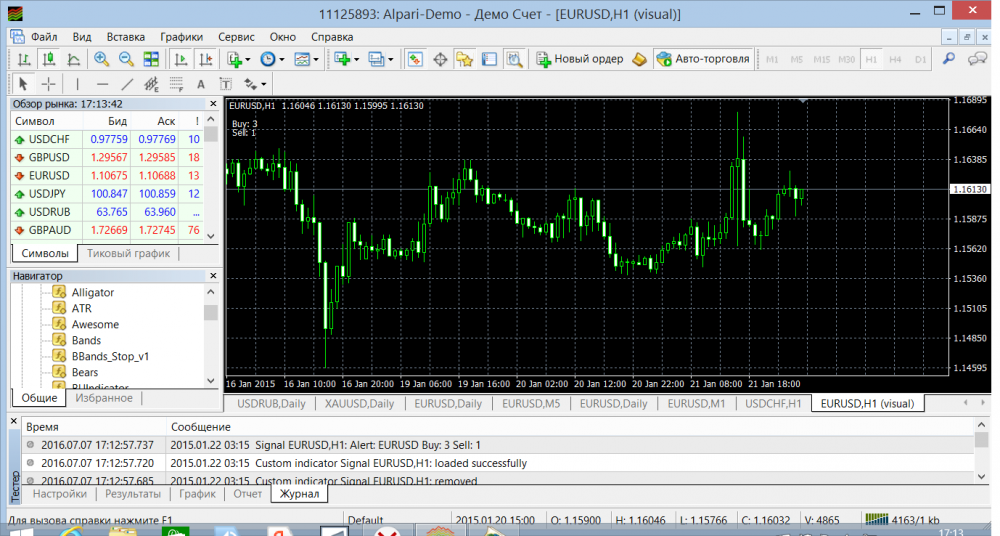
Task: Select the Fibonacci retracement tool
Action: click(176, 84)
